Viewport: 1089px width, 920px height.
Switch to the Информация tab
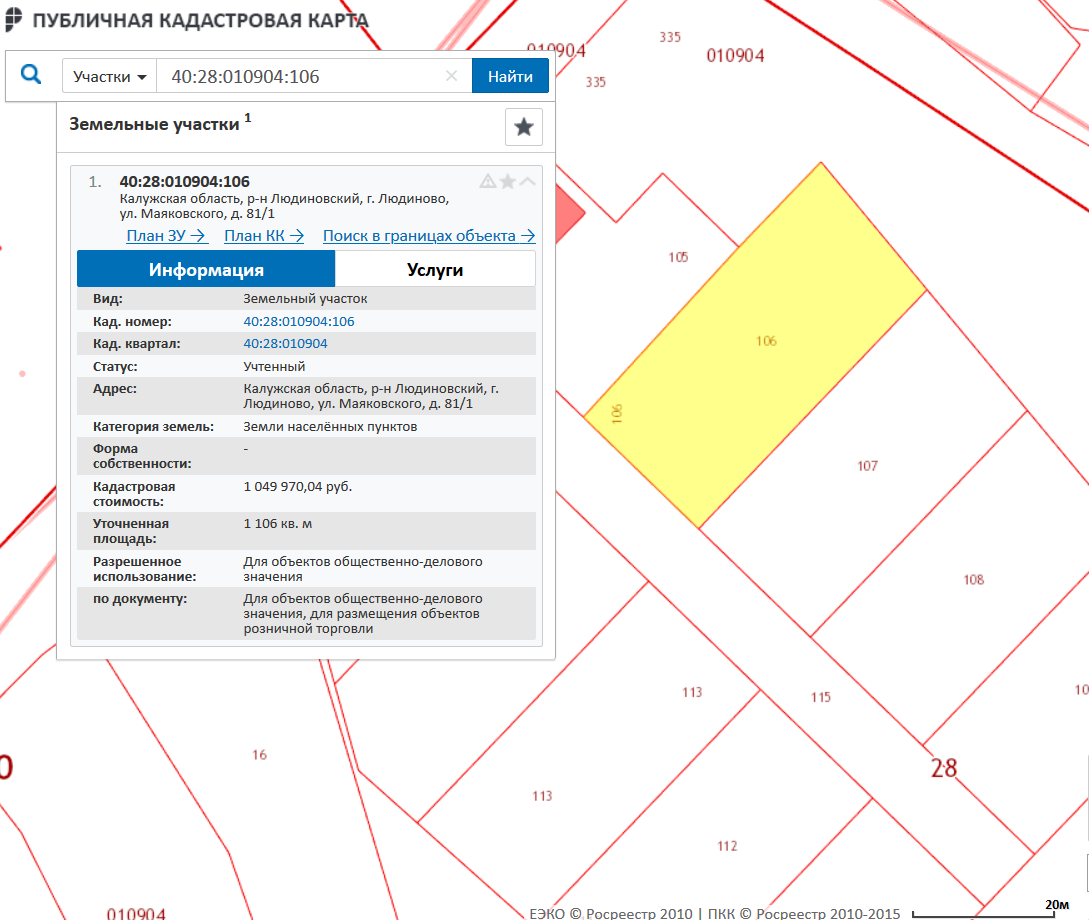point(206,270)
